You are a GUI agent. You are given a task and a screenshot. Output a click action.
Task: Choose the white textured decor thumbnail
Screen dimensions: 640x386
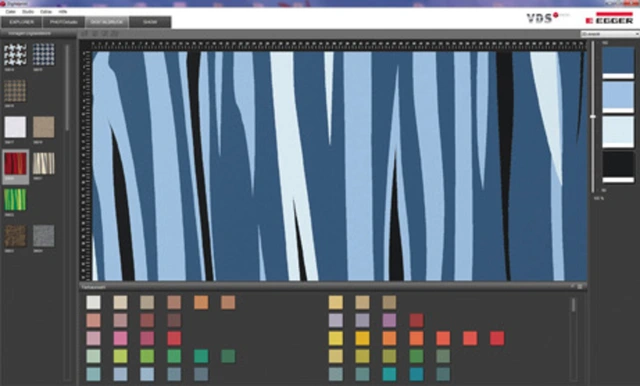click(x=15, y=127)
